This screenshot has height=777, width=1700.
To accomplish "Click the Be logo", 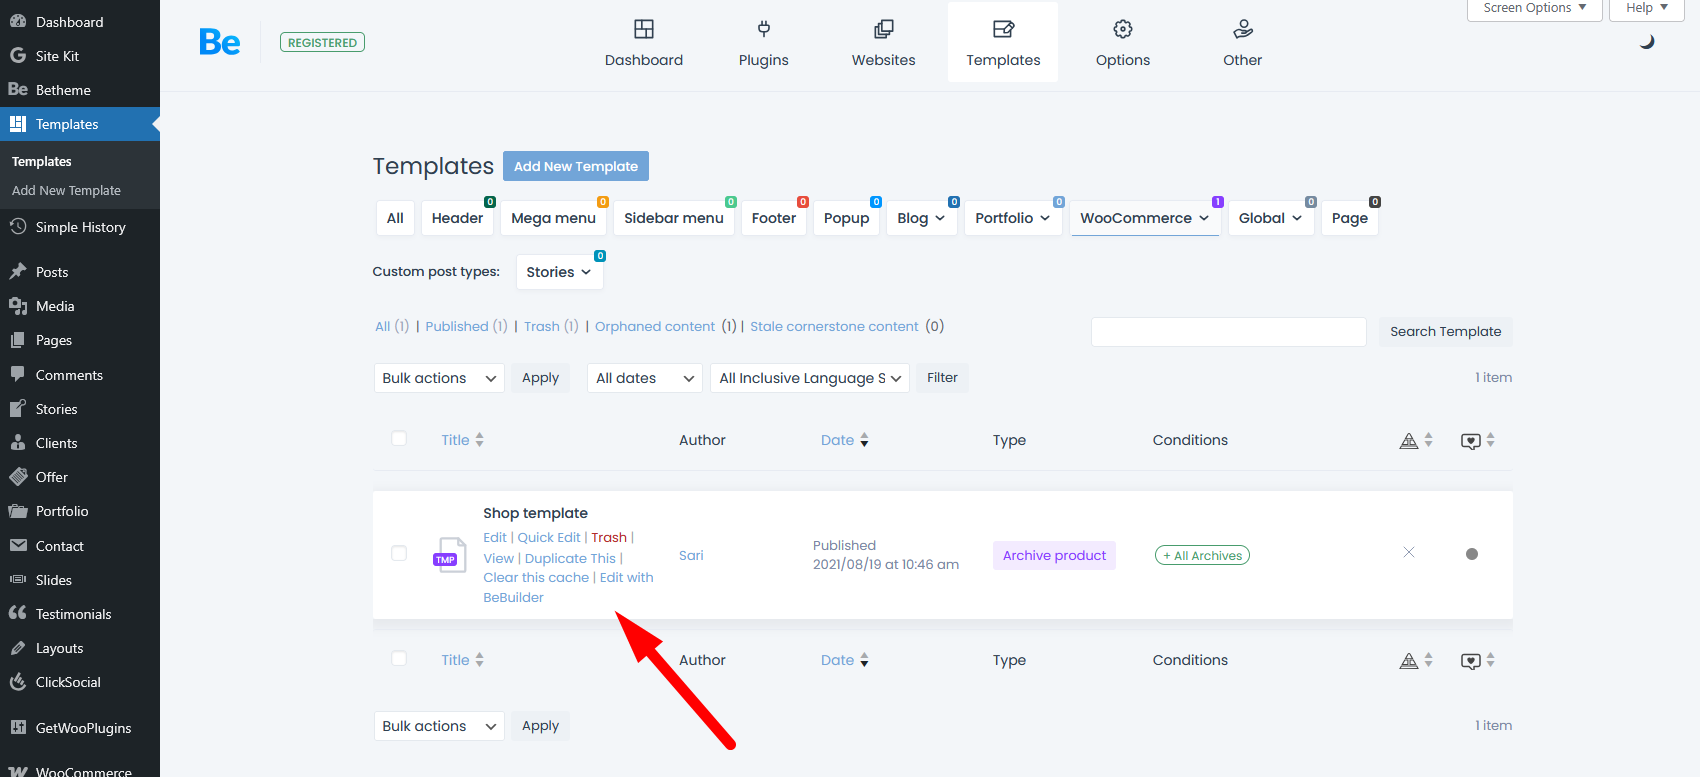I will tap(220, 42).
